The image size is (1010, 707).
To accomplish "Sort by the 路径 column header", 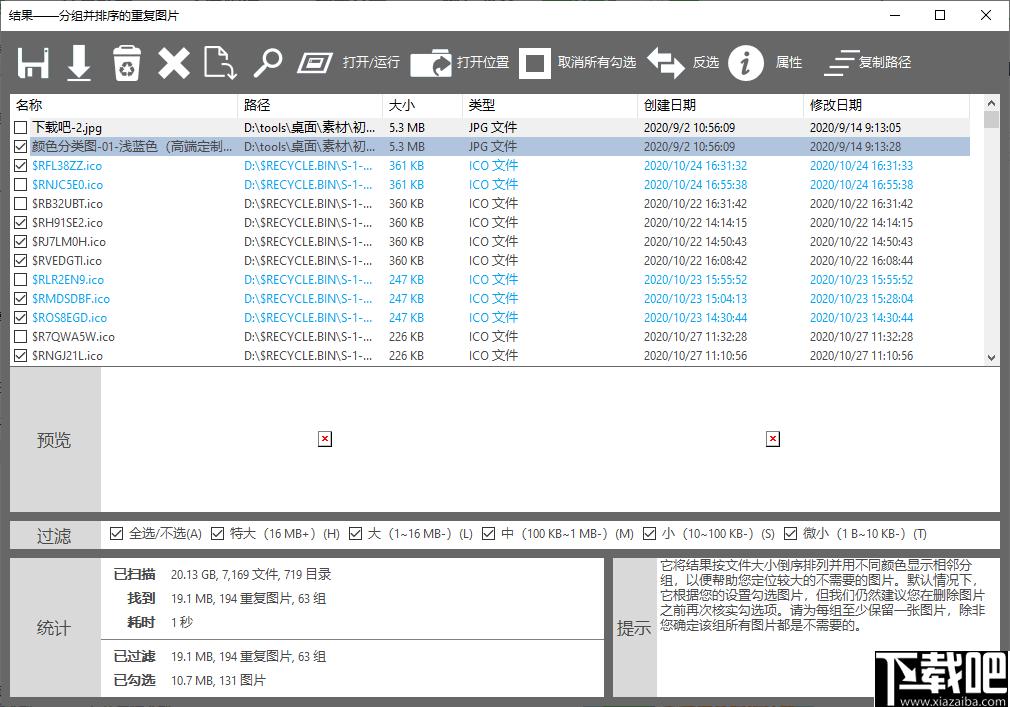I will tap(310, 105).
